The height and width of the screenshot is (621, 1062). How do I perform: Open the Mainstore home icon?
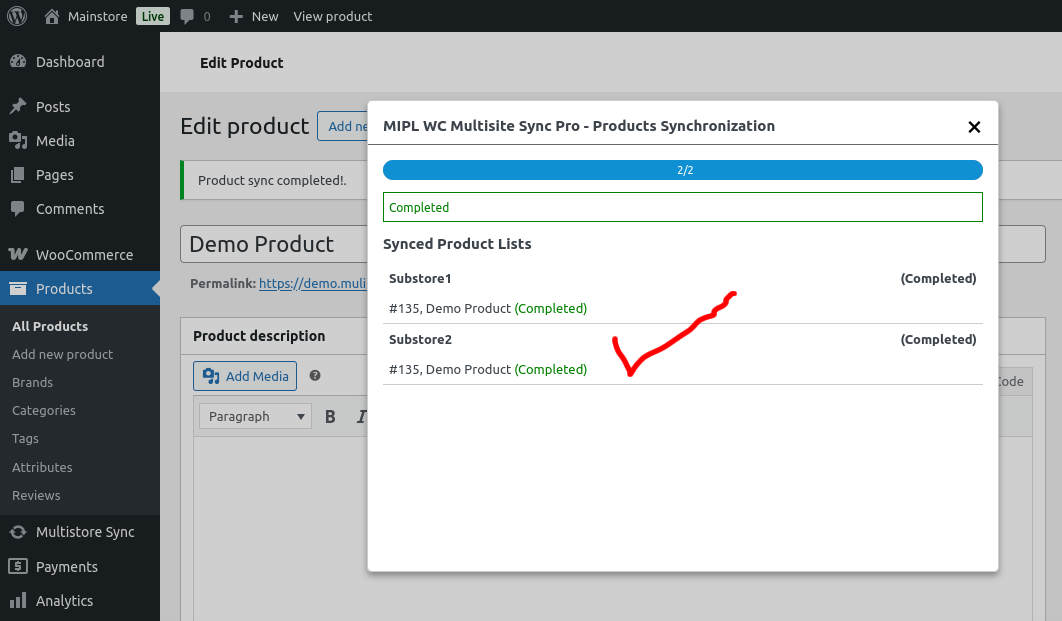click(x=51, y=16)
